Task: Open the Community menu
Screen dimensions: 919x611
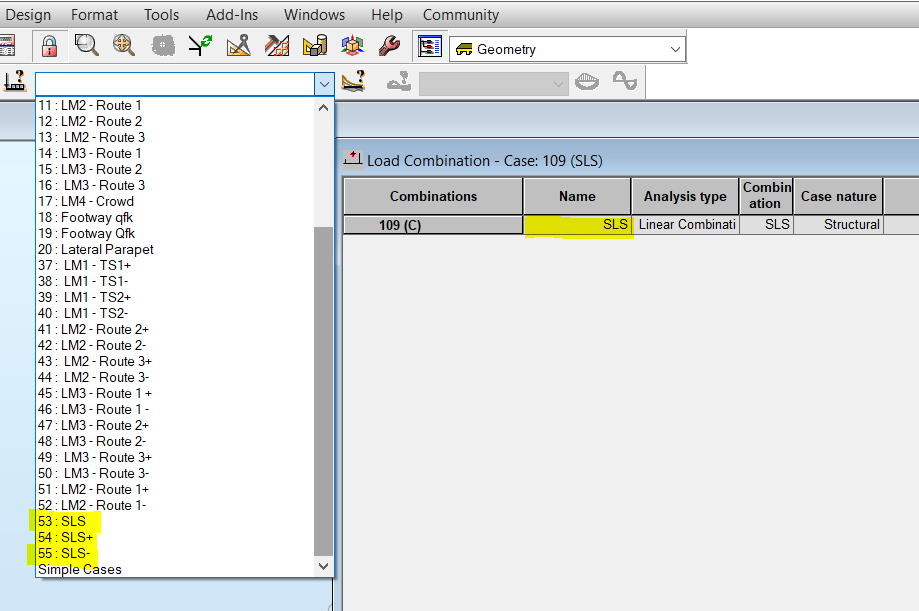Action: point(460,14)
